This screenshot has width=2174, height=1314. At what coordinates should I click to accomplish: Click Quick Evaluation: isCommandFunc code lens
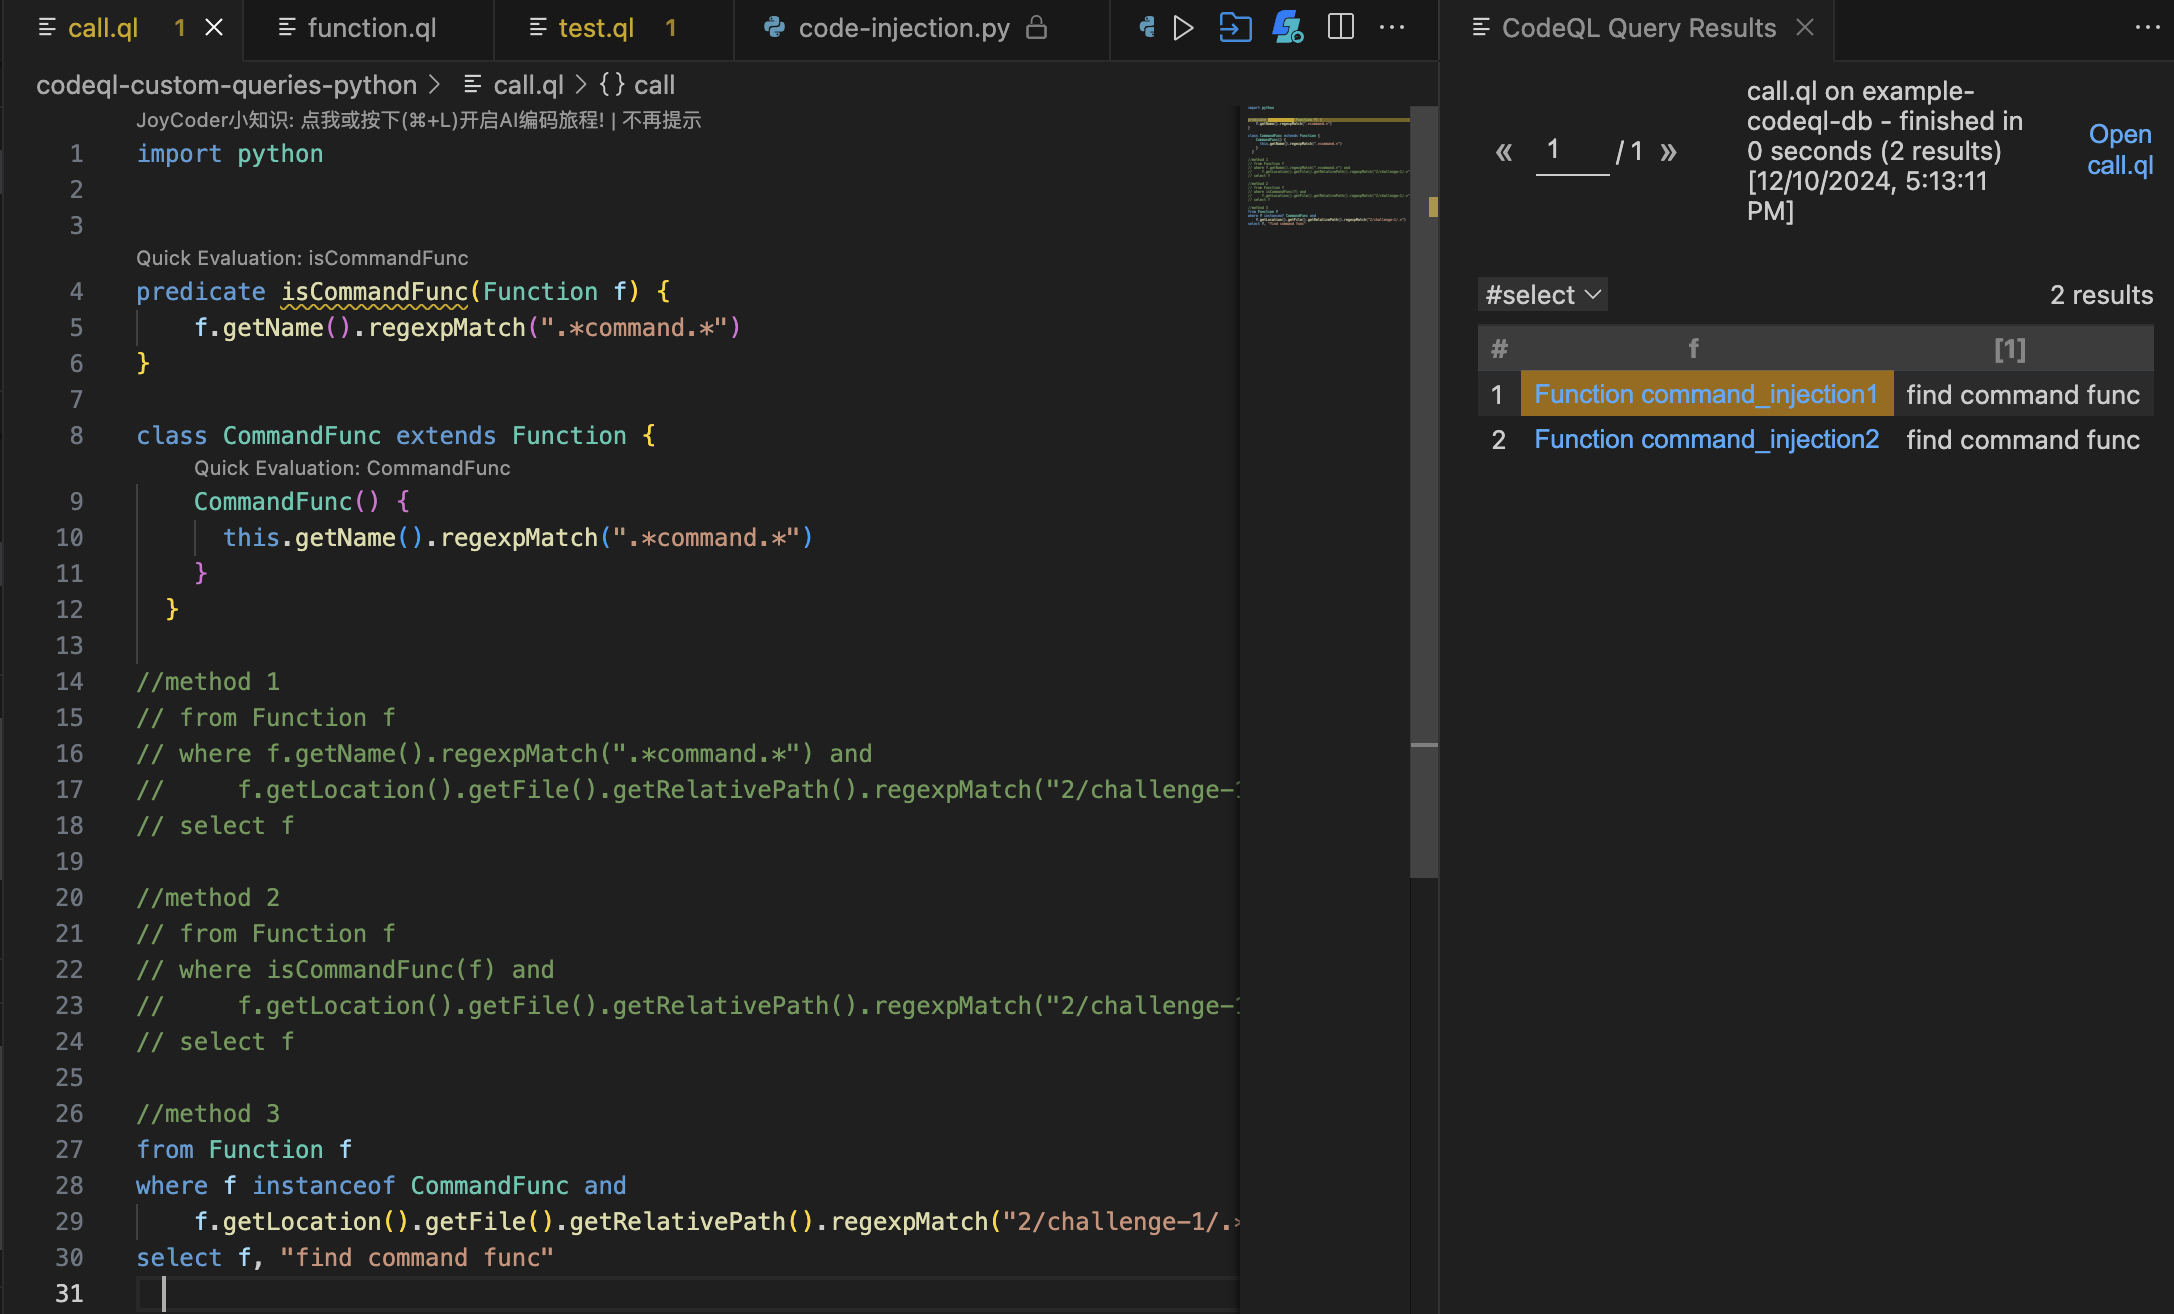coord(302,258)
